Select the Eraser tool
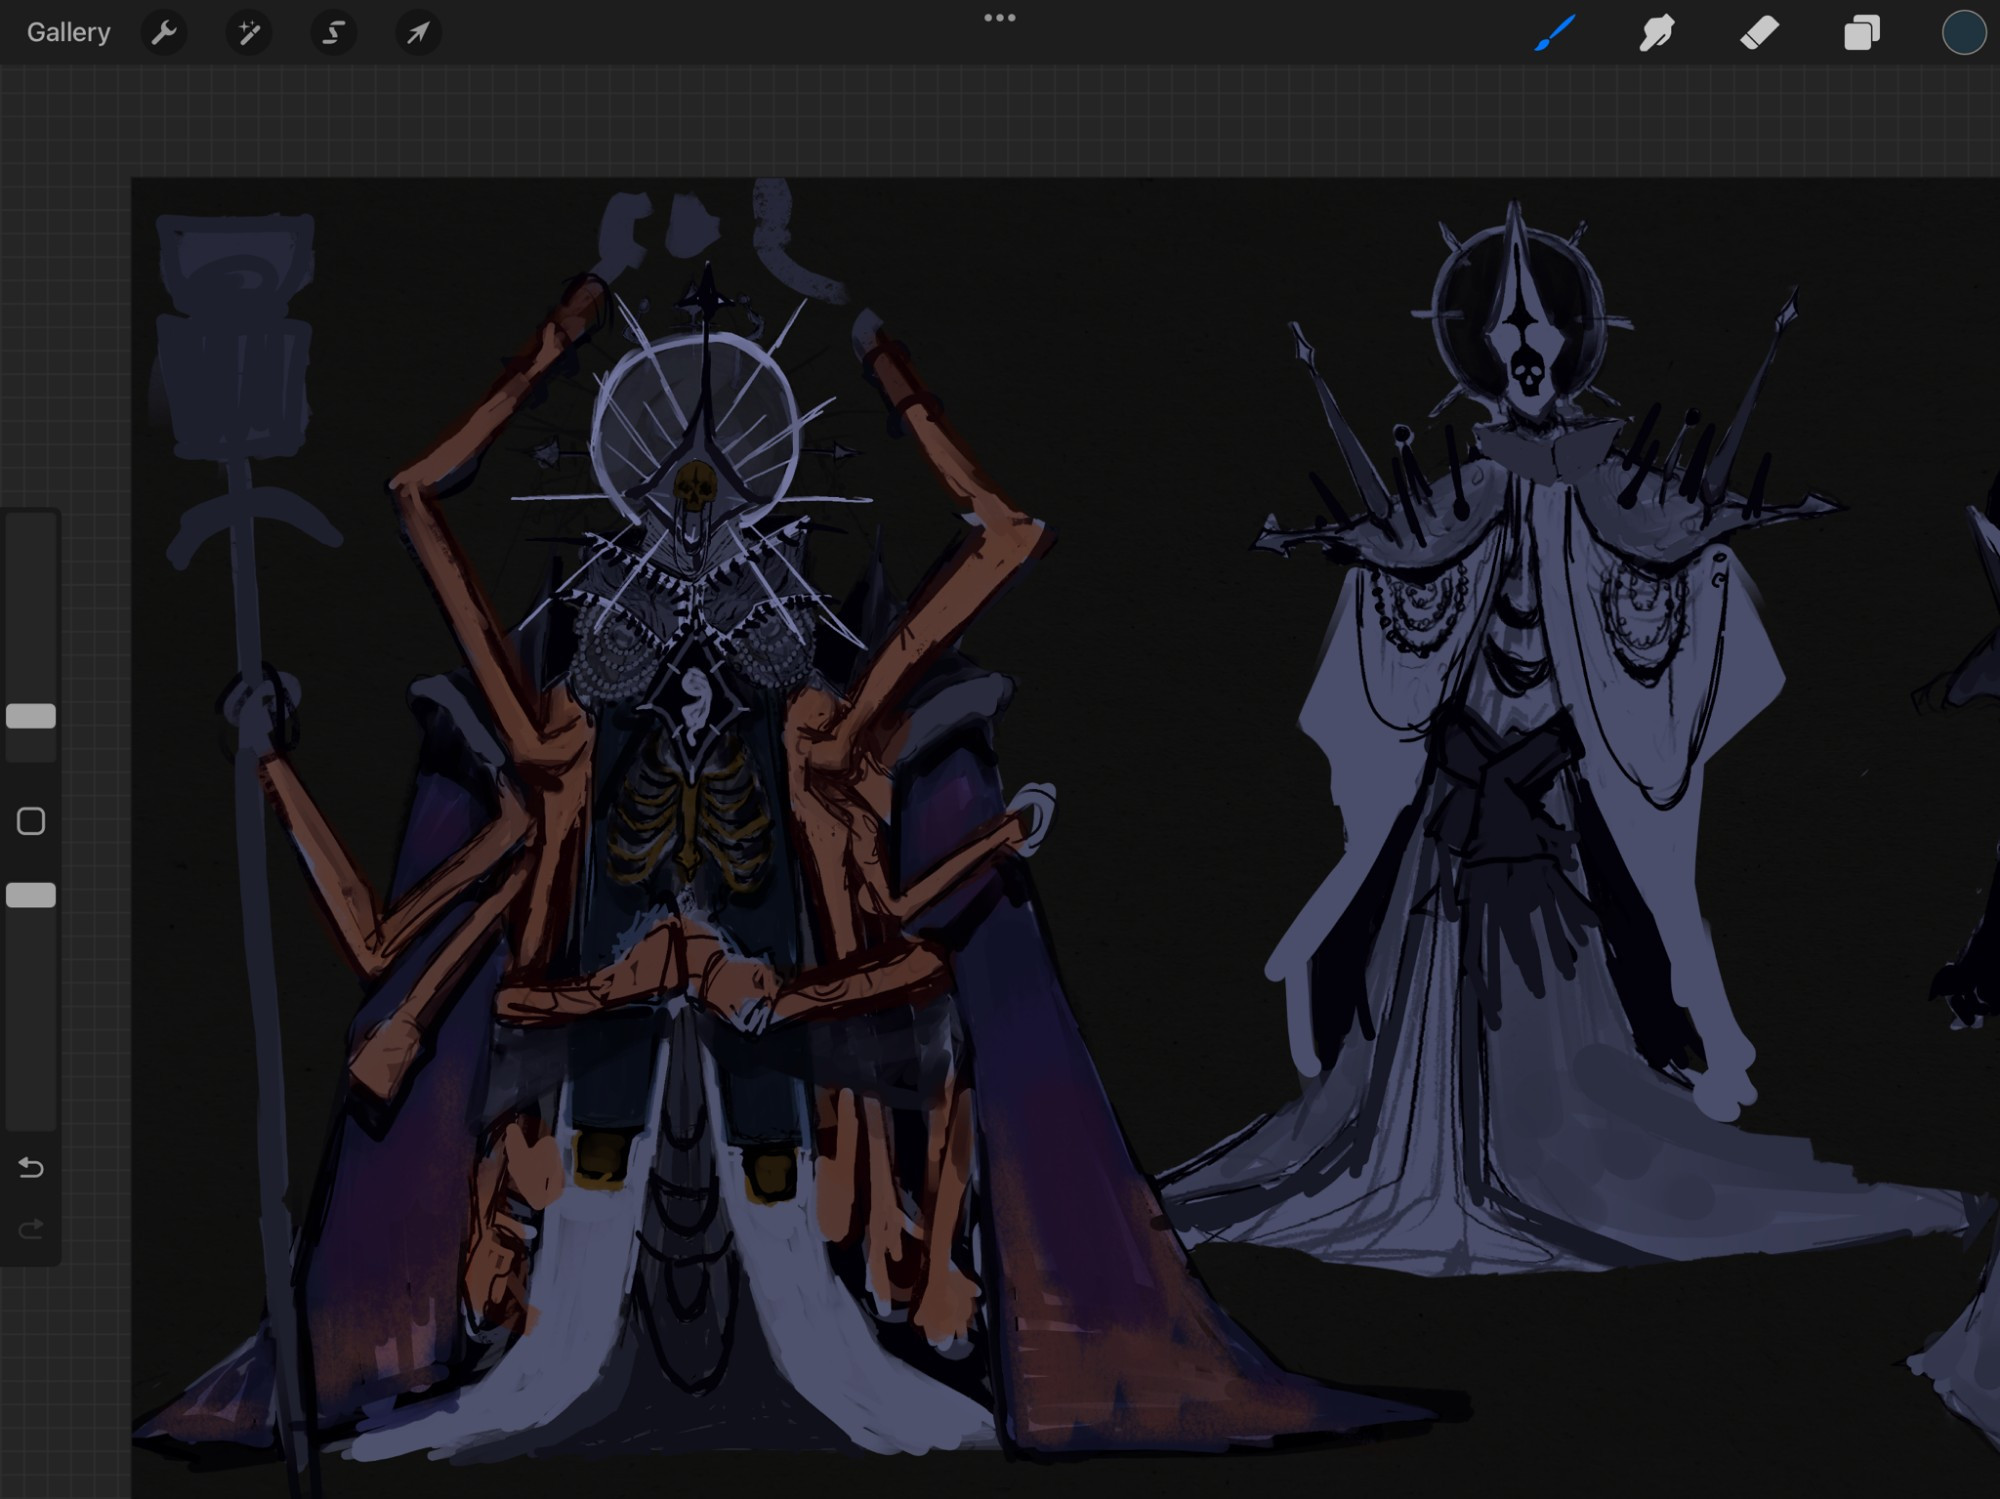The height and width of the screenshot is (1499, 2000). click(x=1759, y=33)
